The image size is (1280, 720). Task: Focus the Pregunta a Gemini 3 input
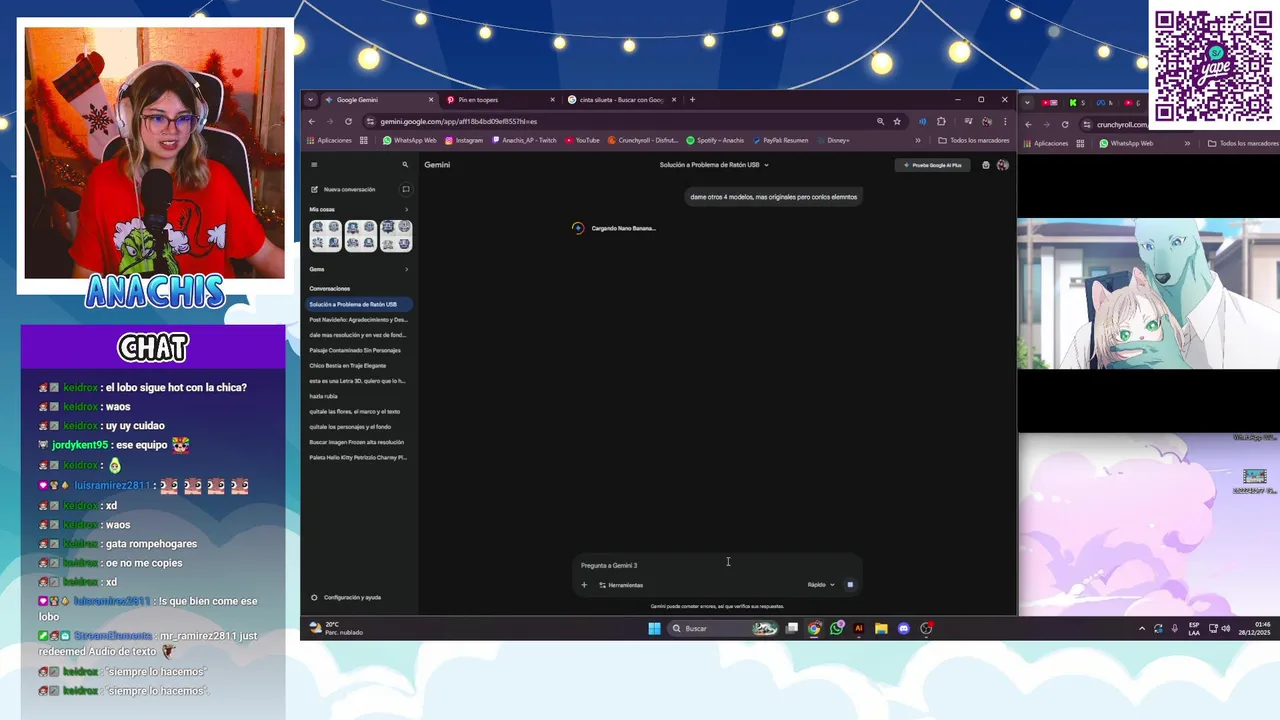pos(717,565)
